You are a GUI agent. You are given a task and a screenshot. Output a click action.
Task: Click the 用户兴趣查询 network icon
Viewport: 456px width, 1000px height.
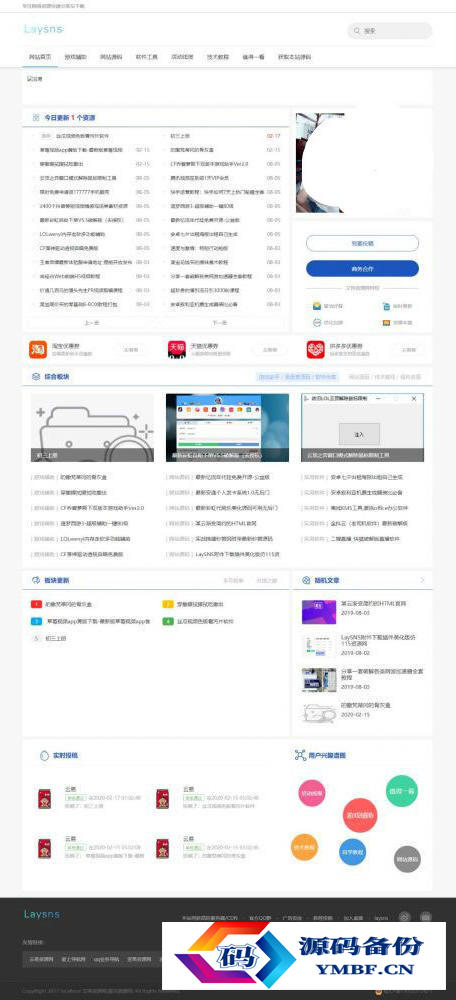pos(300,755)
